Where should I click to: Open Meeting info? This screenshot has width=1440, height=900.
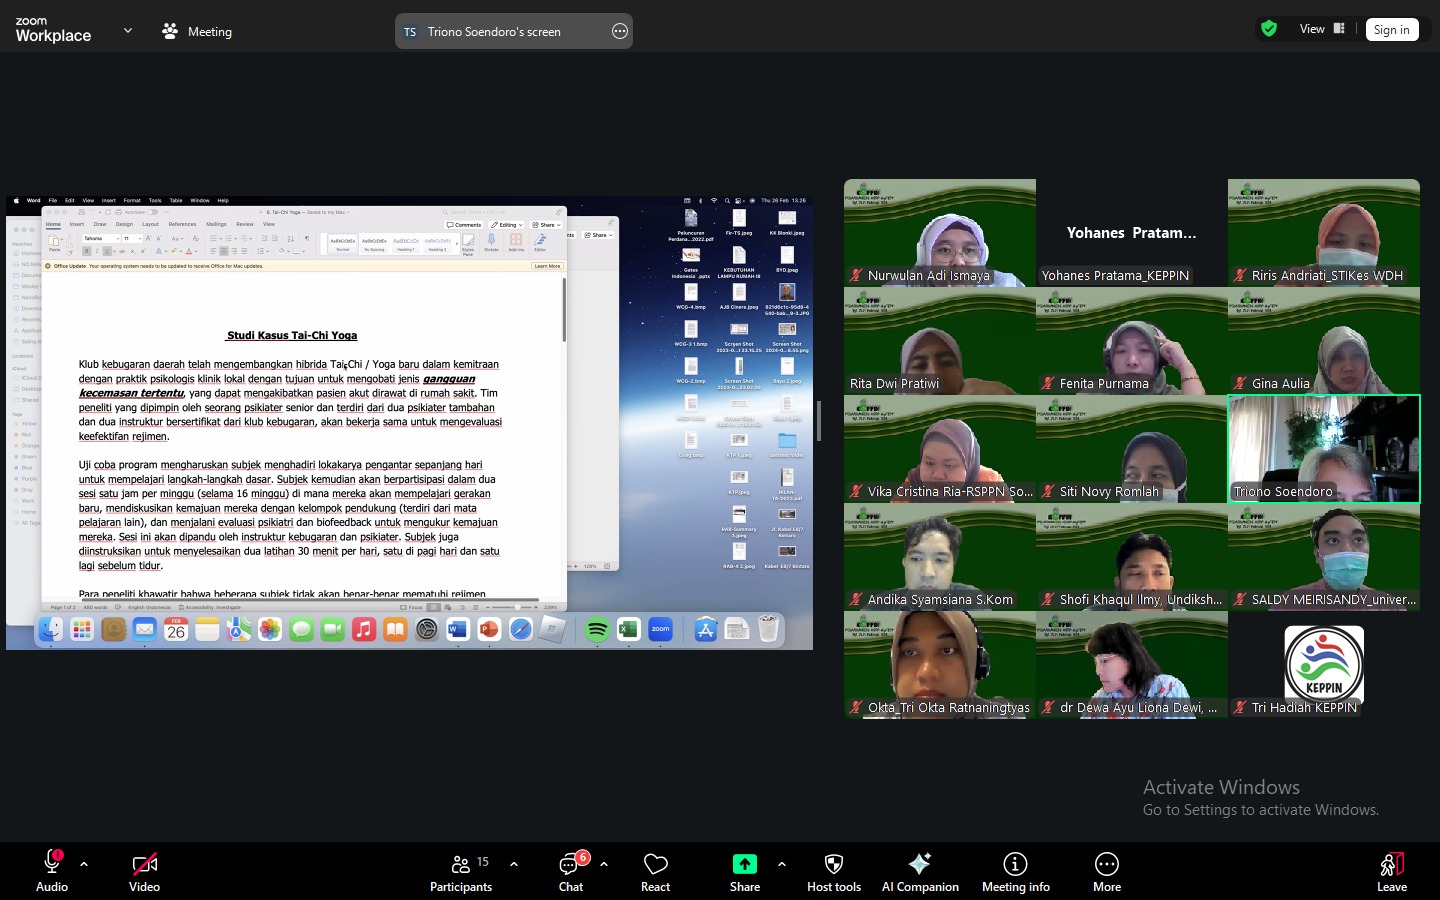pyautogui.click(x=1015, y=870)
